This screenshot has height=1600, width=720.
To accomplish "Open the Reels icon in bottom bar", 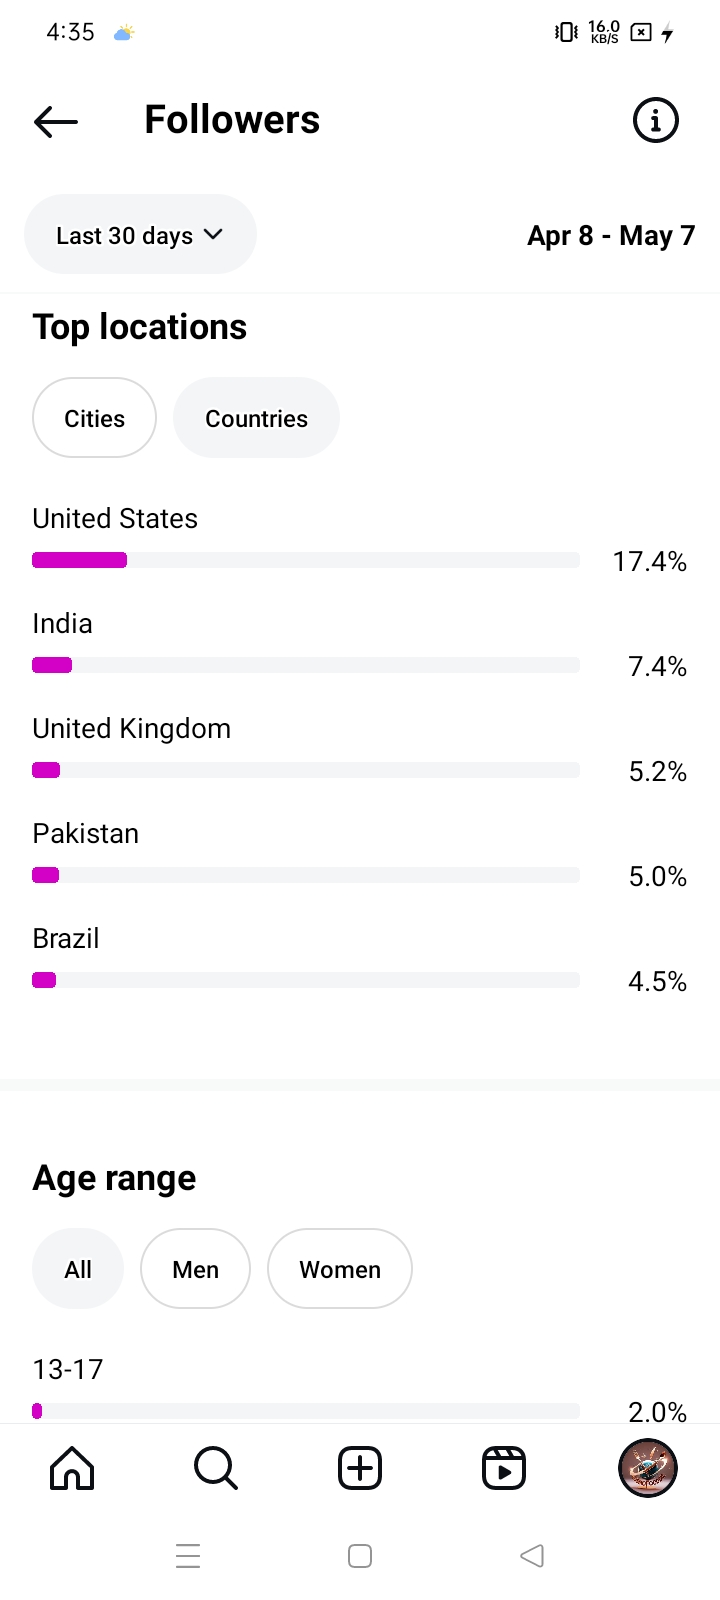I will click(504, 1468).
